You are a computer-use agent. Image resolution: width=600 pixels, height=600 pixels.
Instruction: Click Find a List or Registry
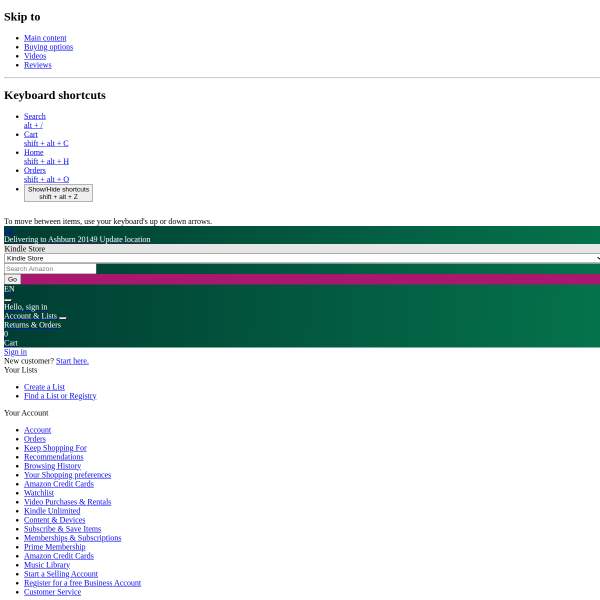[x=60, y=396]
